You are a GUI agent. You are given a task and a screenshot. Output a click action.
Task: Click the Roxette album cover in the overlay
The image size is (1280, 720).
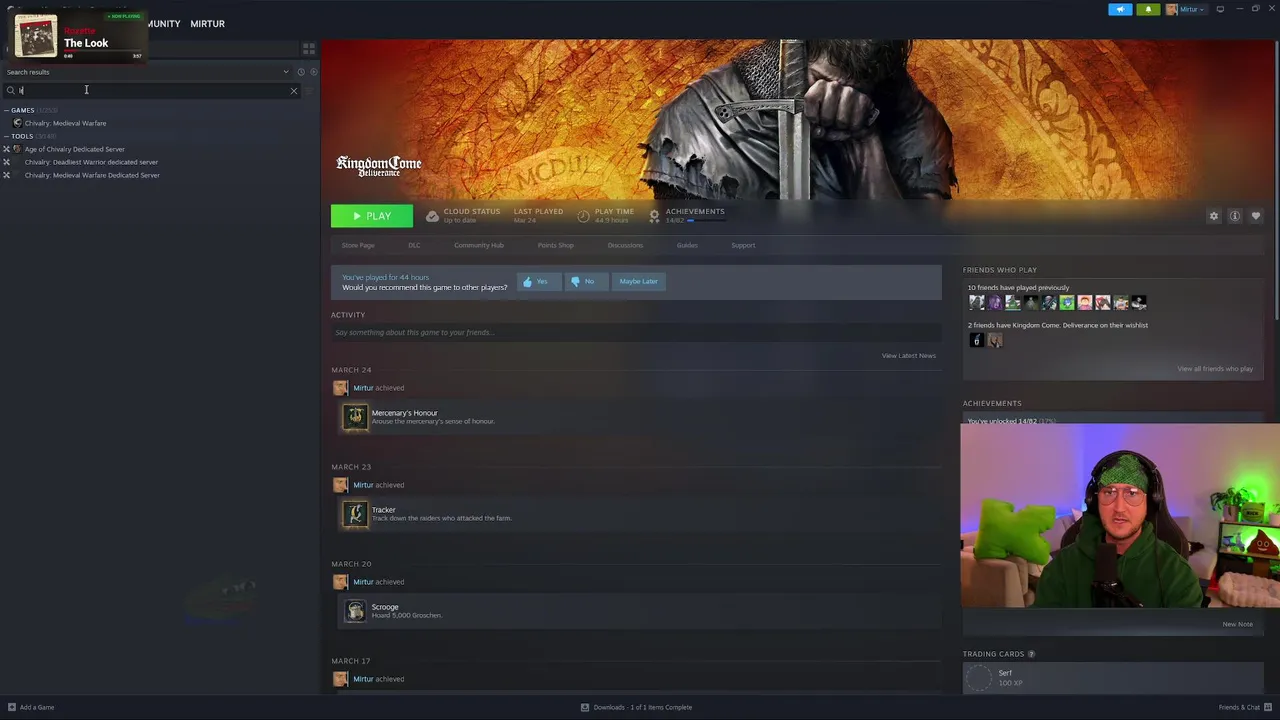tap(35, 36)
